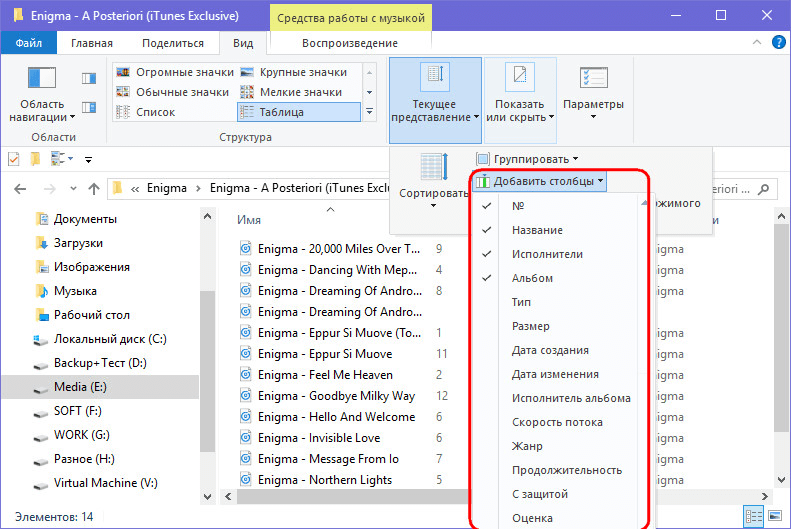The image size is (791, 529).
Task: Select Мелкие значки view layout
Action: 291,92
